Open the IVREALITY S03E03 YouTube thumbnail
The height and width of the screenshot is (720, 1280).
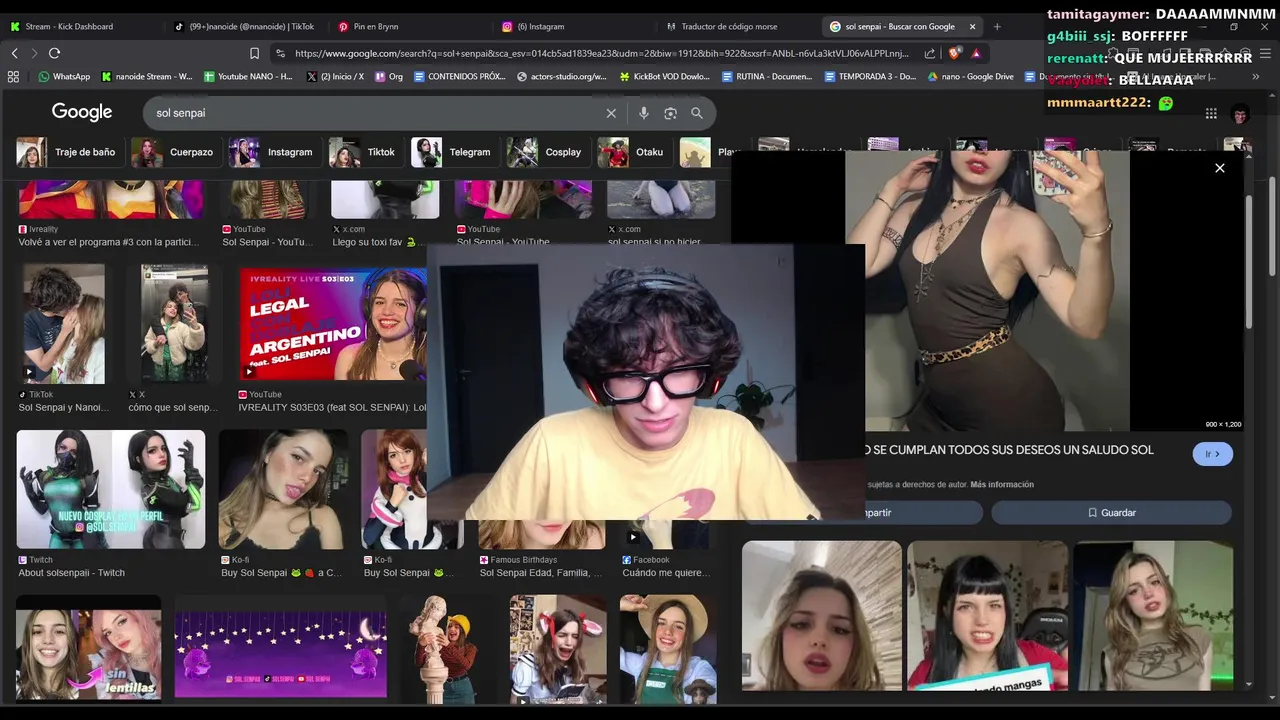[x=333, y=324]
